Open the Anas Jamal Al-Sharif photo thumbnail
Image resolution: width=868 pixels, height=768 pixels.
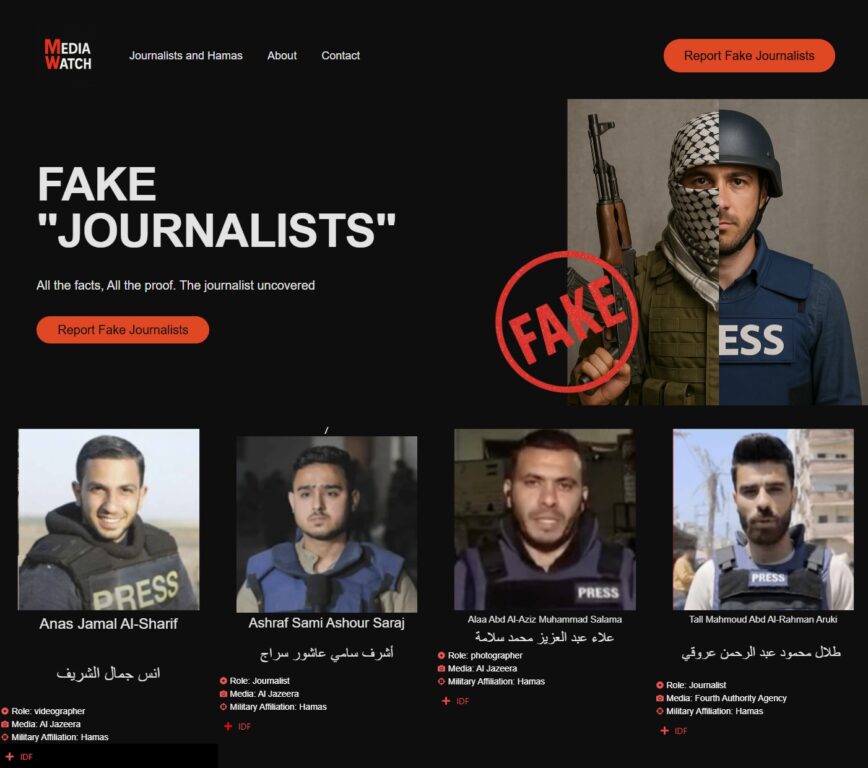click(x=108, y=519)
